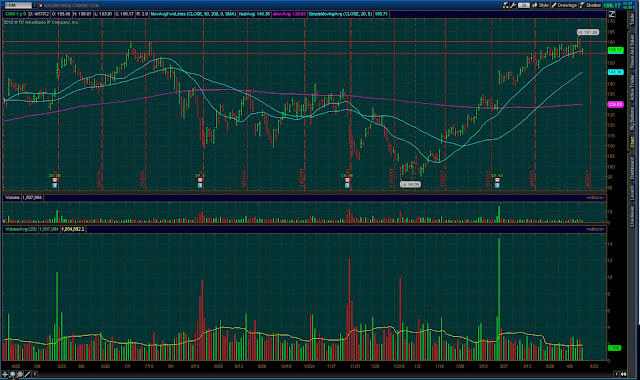Click the blue event marker near 11/21

[347, 185]
